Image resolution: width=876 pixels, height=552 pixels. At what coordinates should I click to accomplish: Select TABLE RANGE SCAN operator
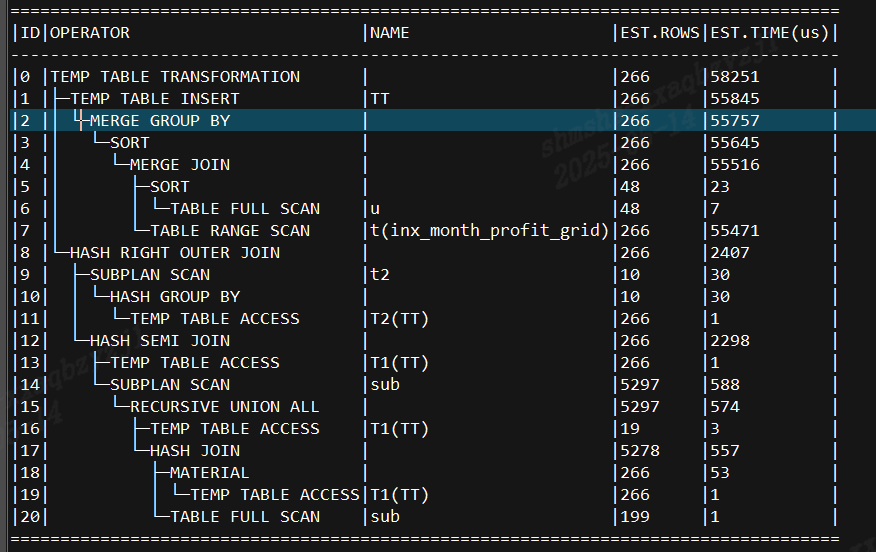coord(230,231)
